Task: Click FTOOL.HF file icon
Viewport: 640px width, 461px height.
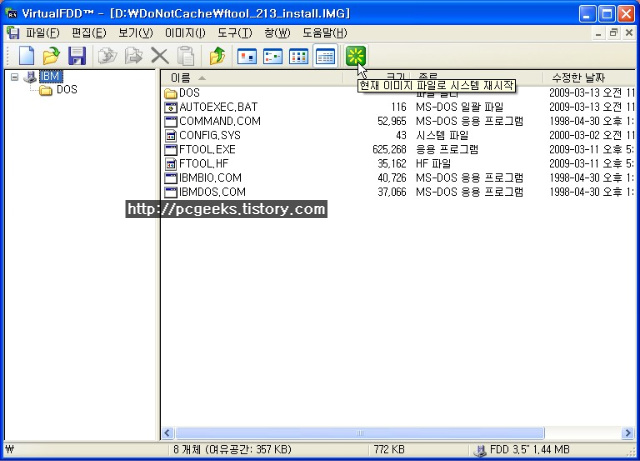Action: [170, 164]
